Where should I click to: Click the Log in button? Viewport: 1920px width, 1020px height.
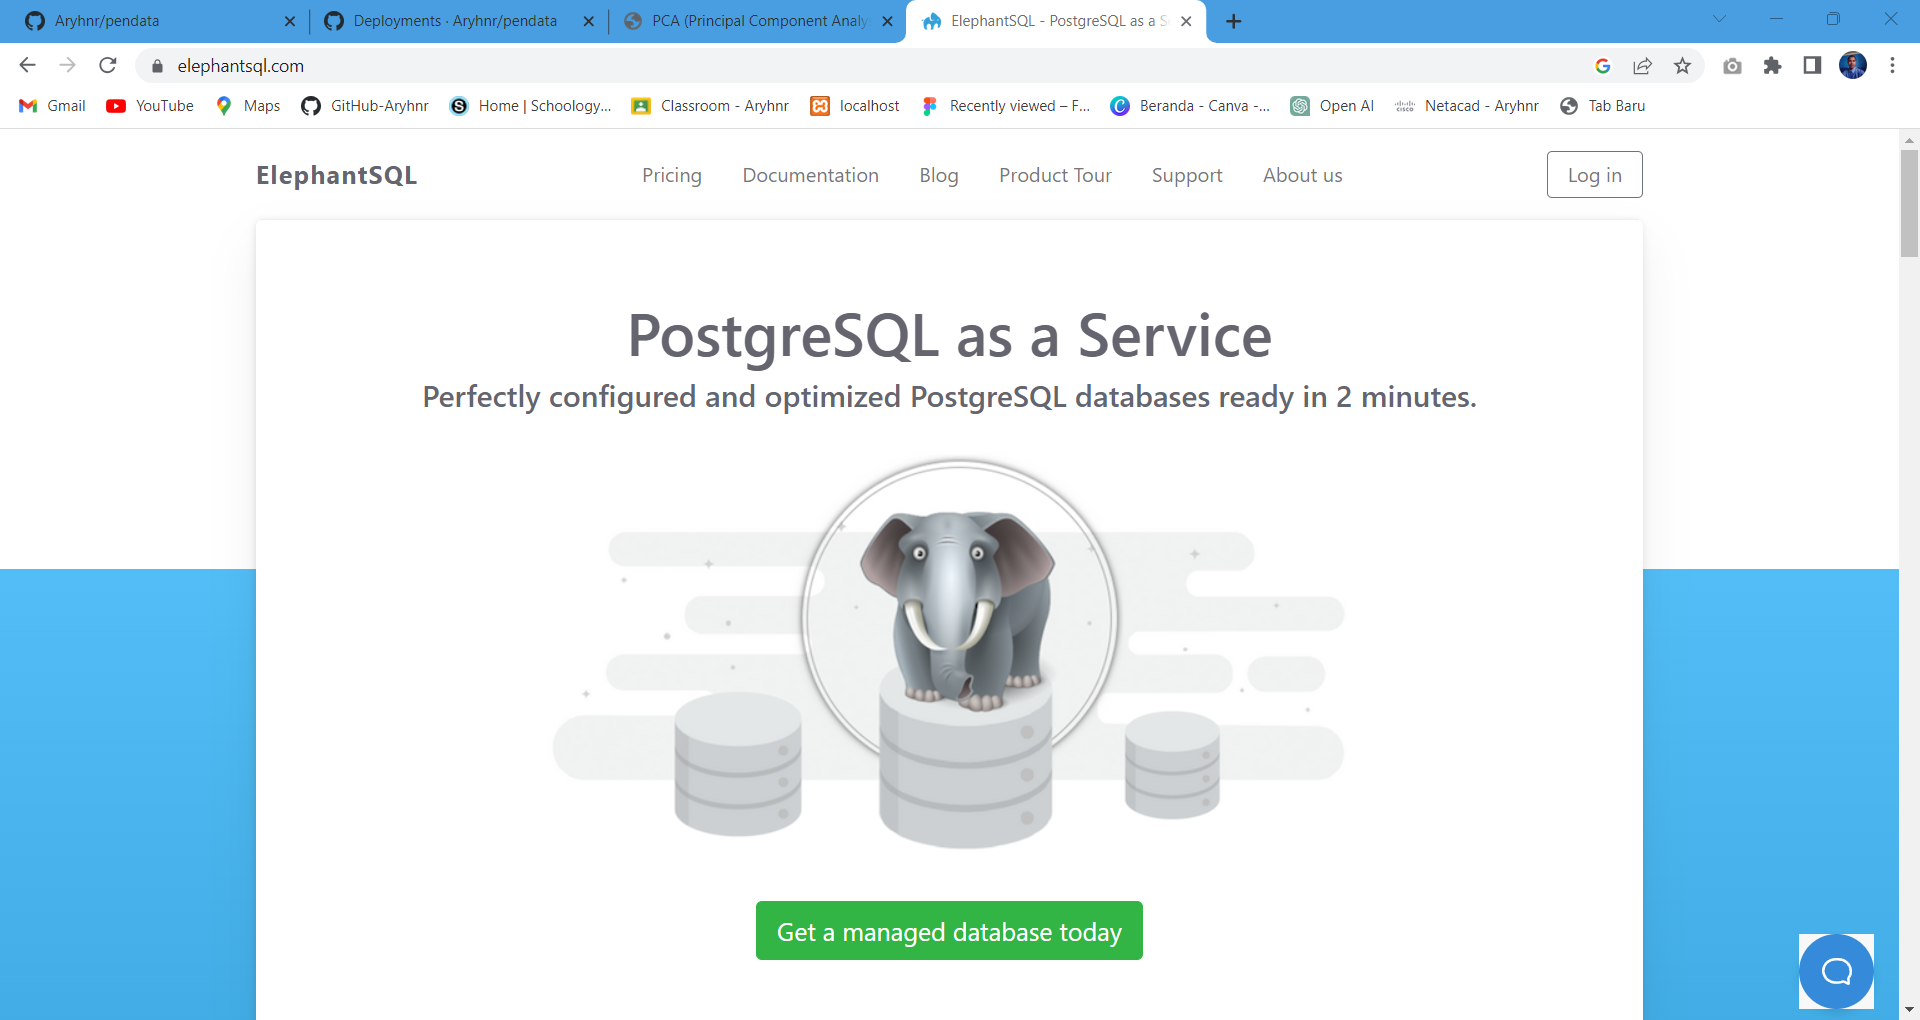(x=1594, y=175)
